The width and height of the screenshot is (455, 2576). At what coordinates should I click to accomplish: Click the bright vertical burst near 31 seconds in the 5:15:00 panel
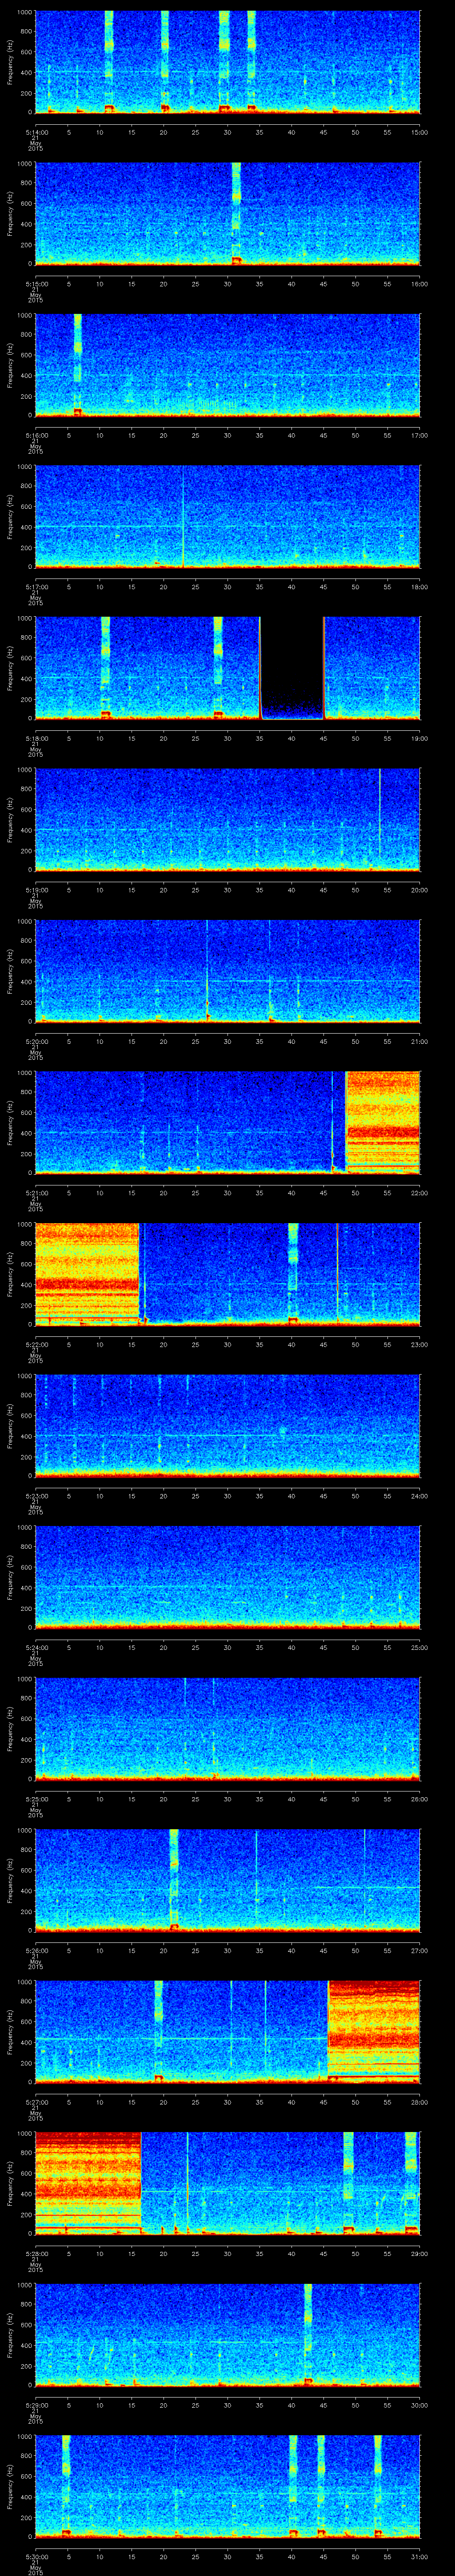coord(236,213)
